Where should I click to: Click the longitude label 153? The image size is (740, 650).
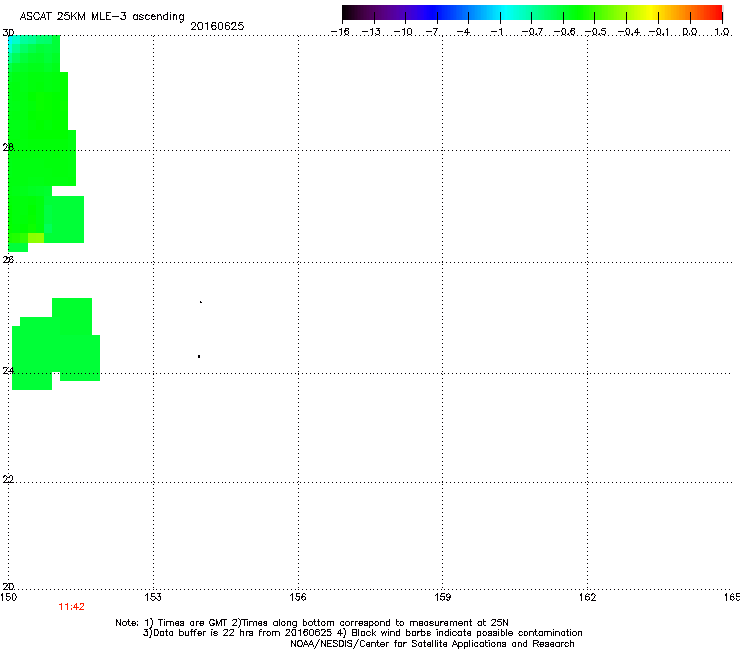[153, 597]
